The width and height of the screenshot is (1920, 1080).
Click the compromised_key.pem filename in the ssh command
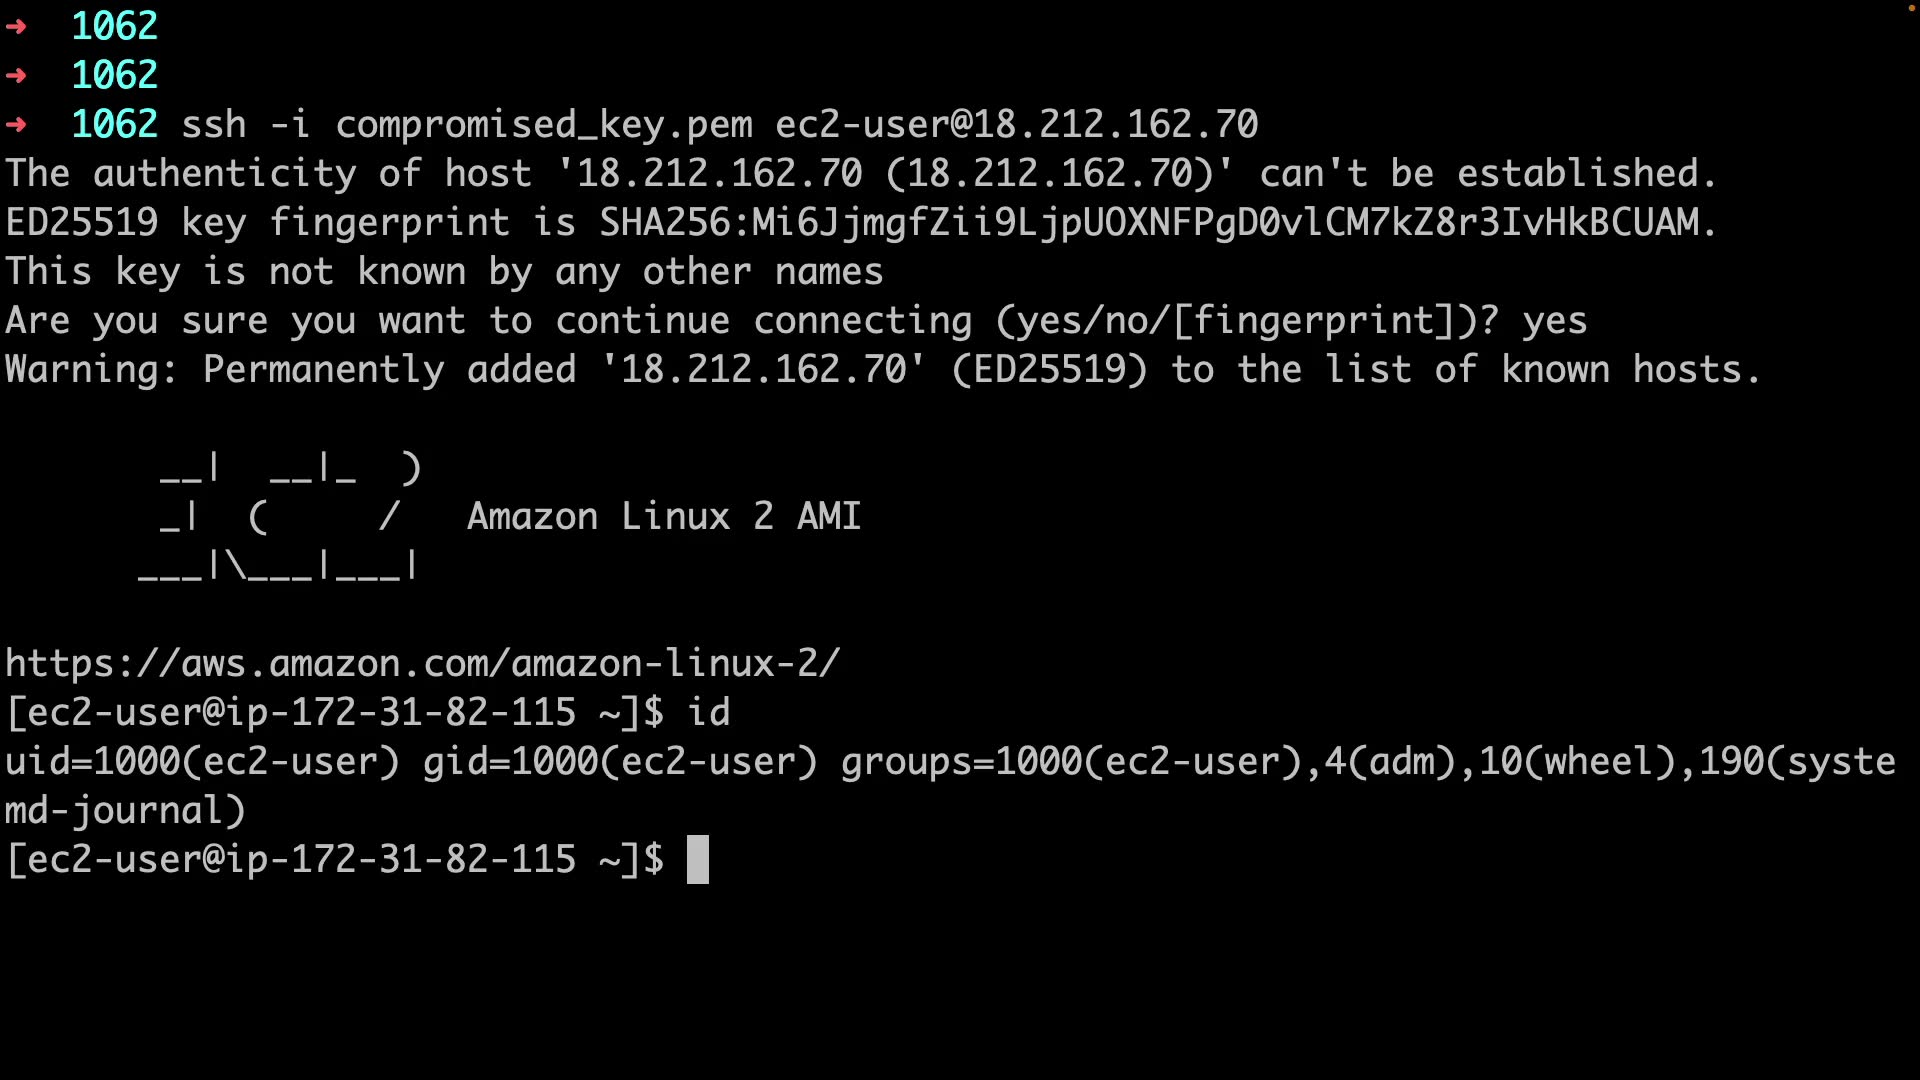pyautogui.click(x=543, y=124)
